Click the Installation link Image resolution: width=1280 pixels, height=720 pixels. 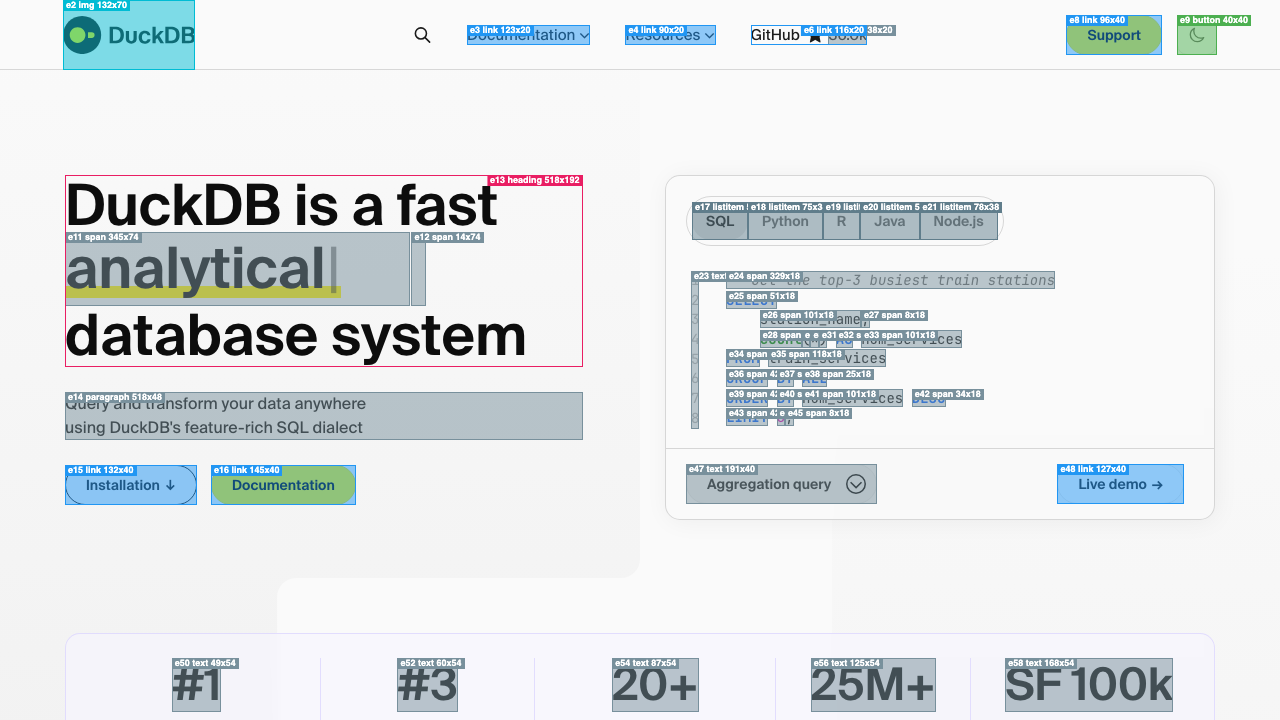130,485
